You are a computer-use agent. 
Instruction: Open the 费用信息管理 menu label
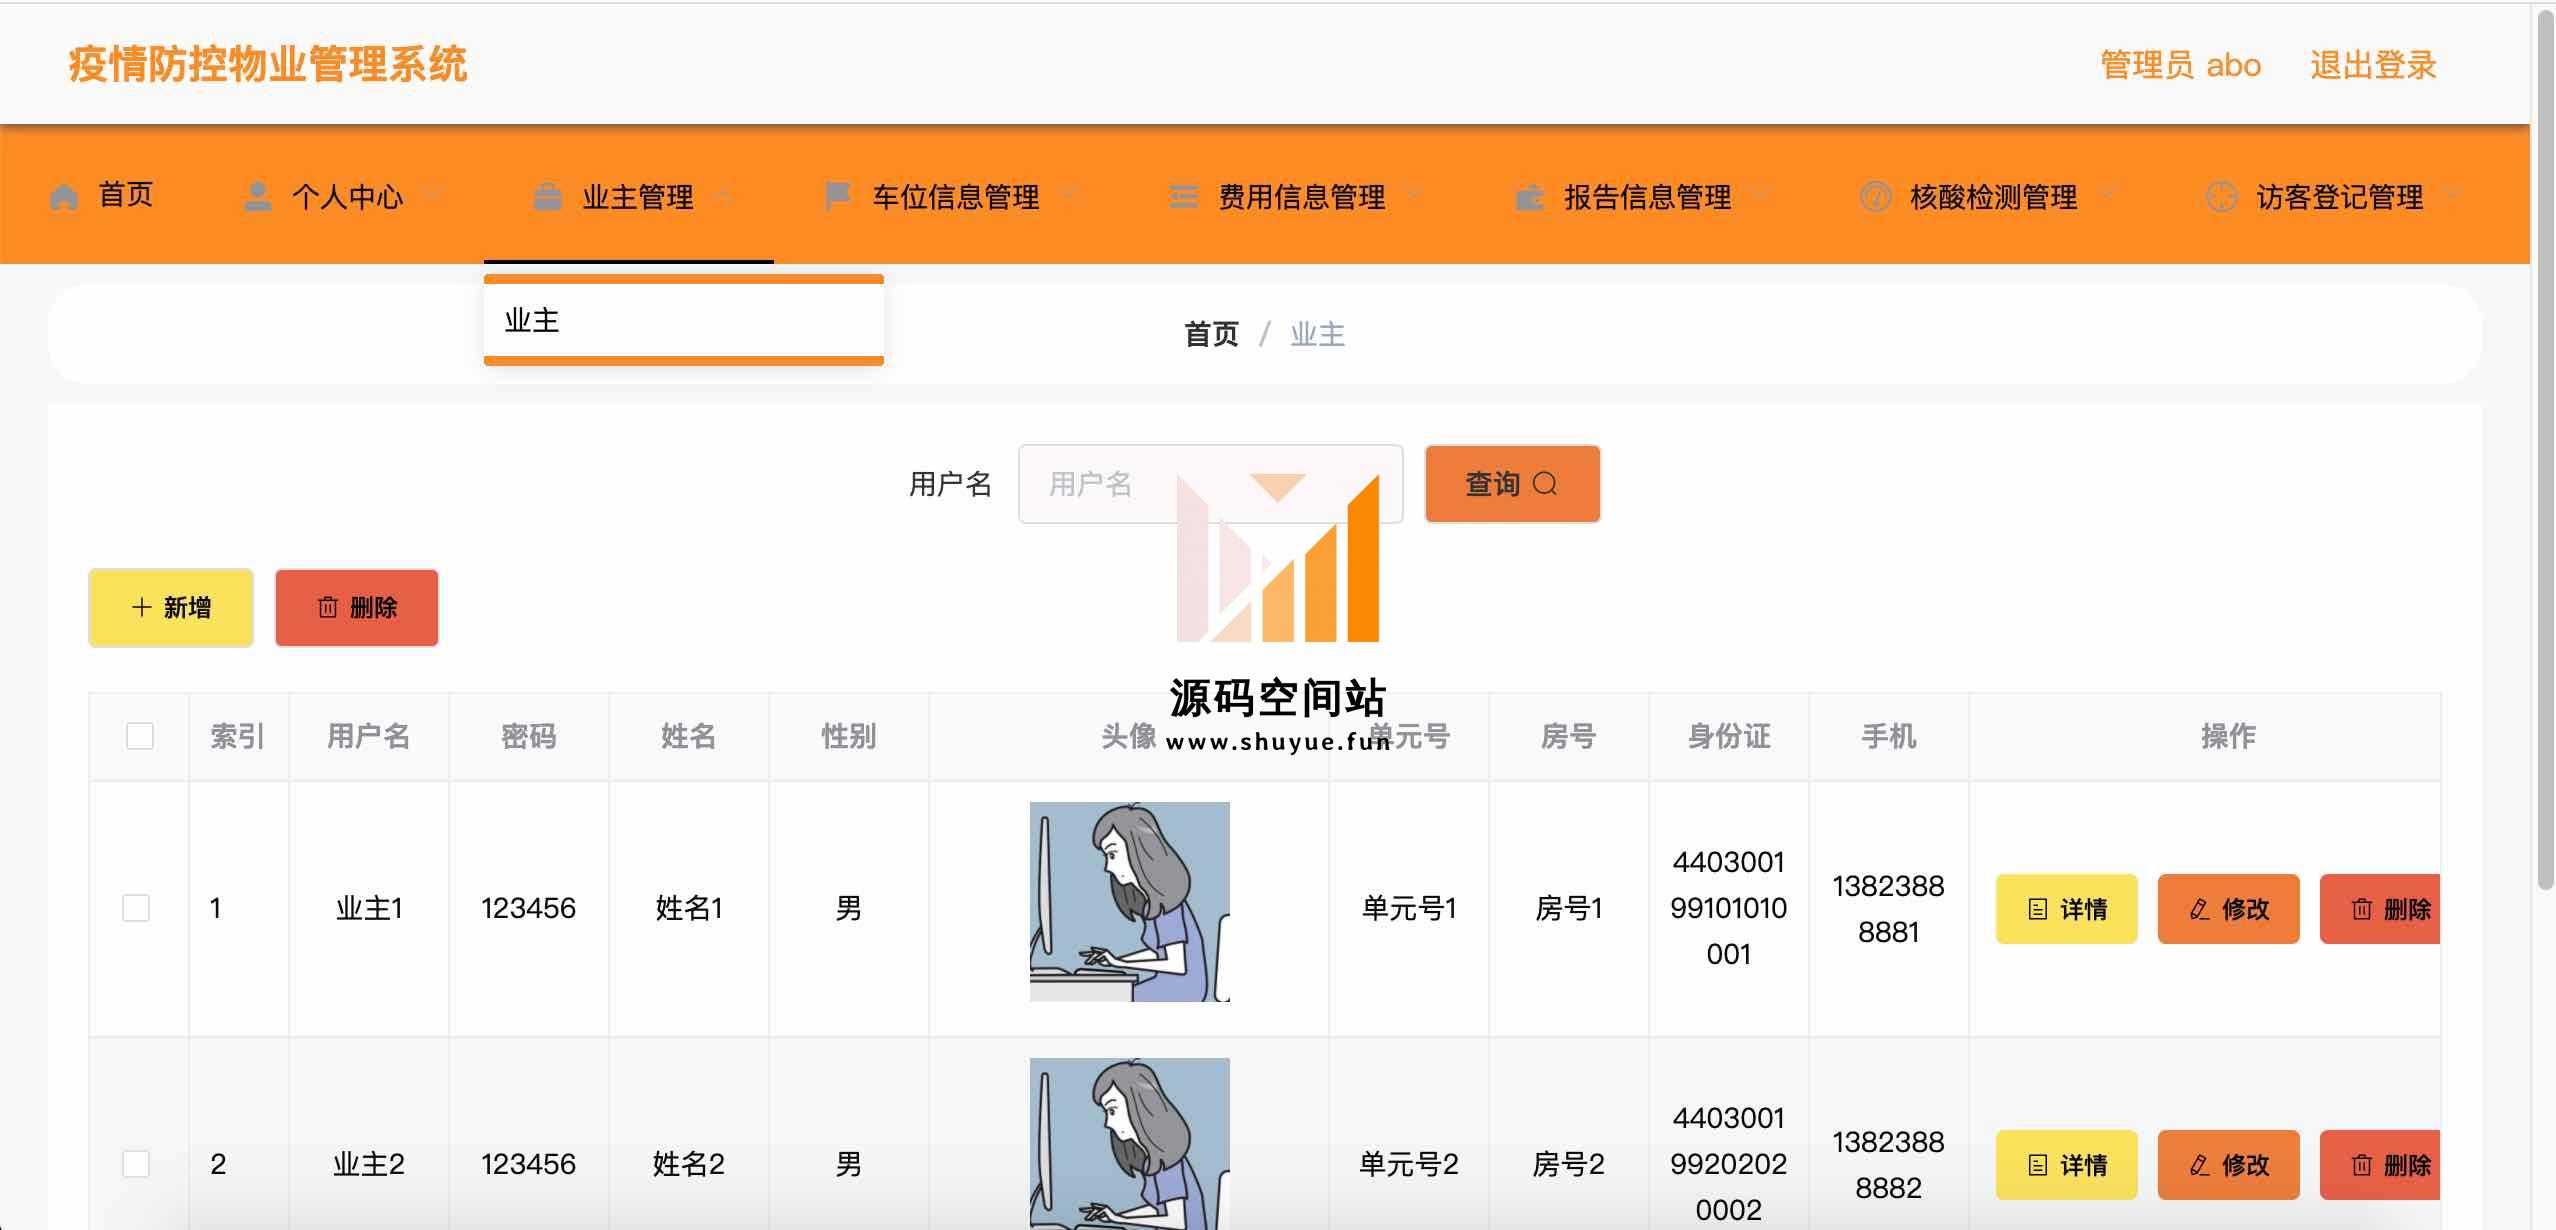1302,197
